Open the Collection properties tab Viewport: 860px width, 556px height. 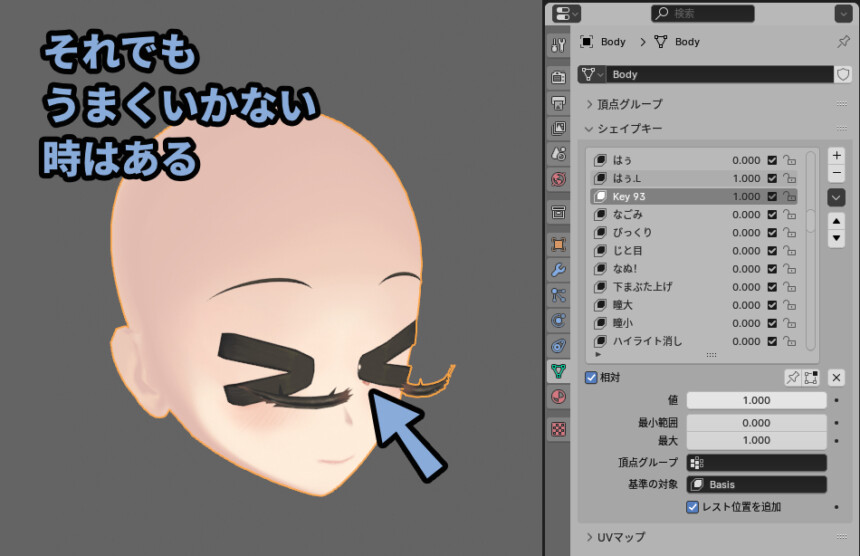coord(558,212)
